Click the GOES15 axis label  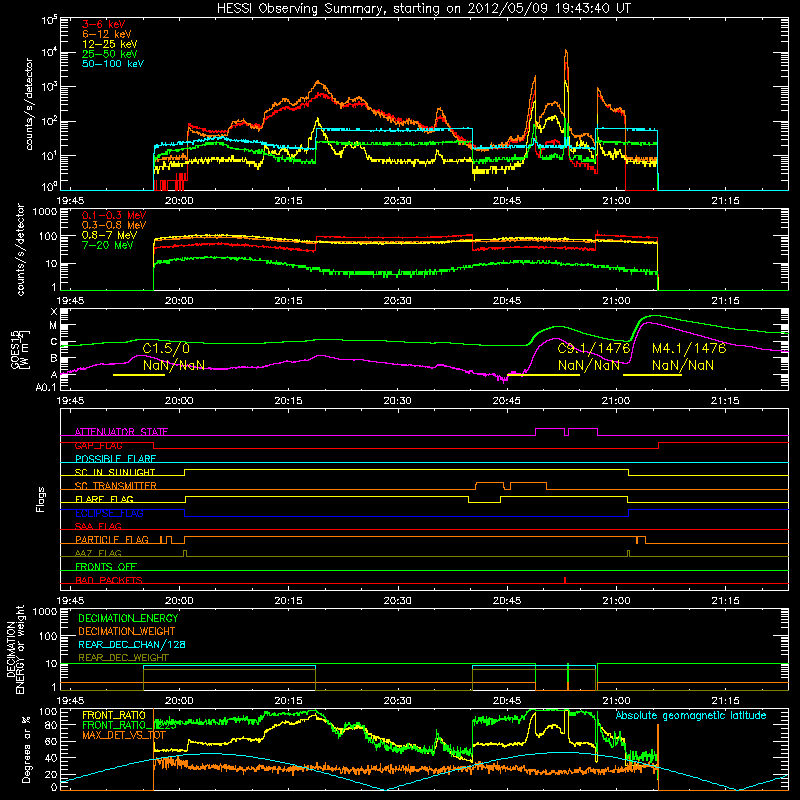[x=15, y=348]
